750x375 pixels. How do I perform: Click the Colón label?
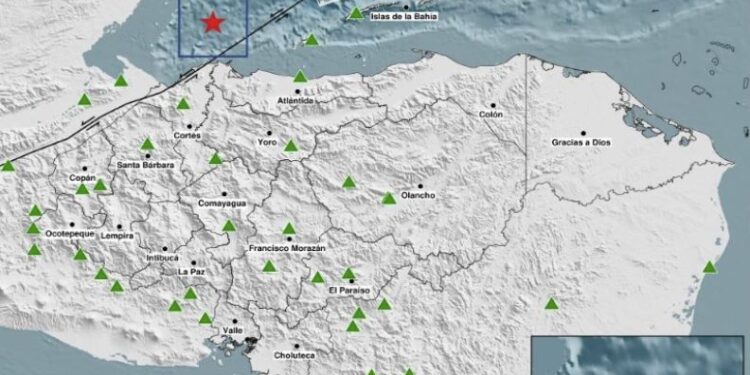(x=491, y=114)
